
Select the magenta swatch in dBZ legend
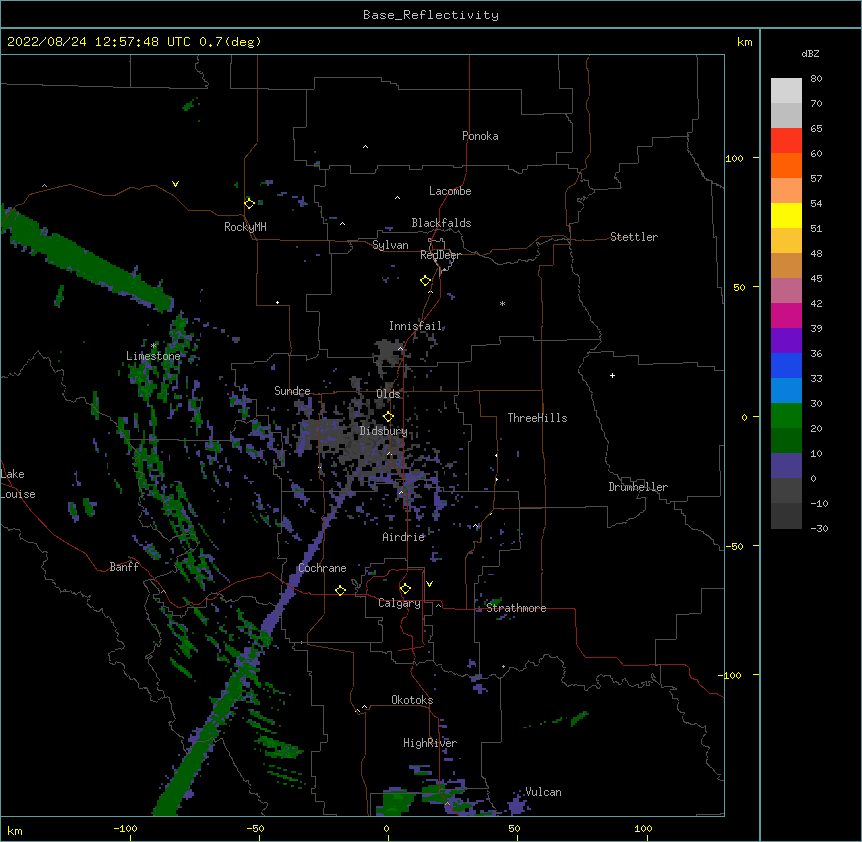[786, 315]
